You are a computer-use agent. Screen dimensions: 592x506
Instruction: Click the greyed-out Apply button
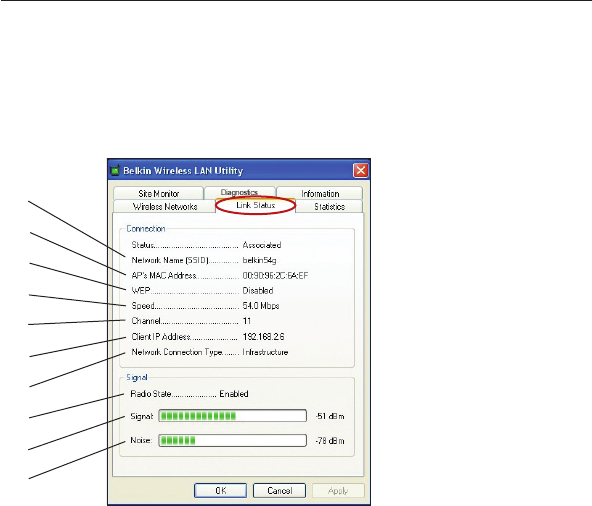[x=338, y=491]
